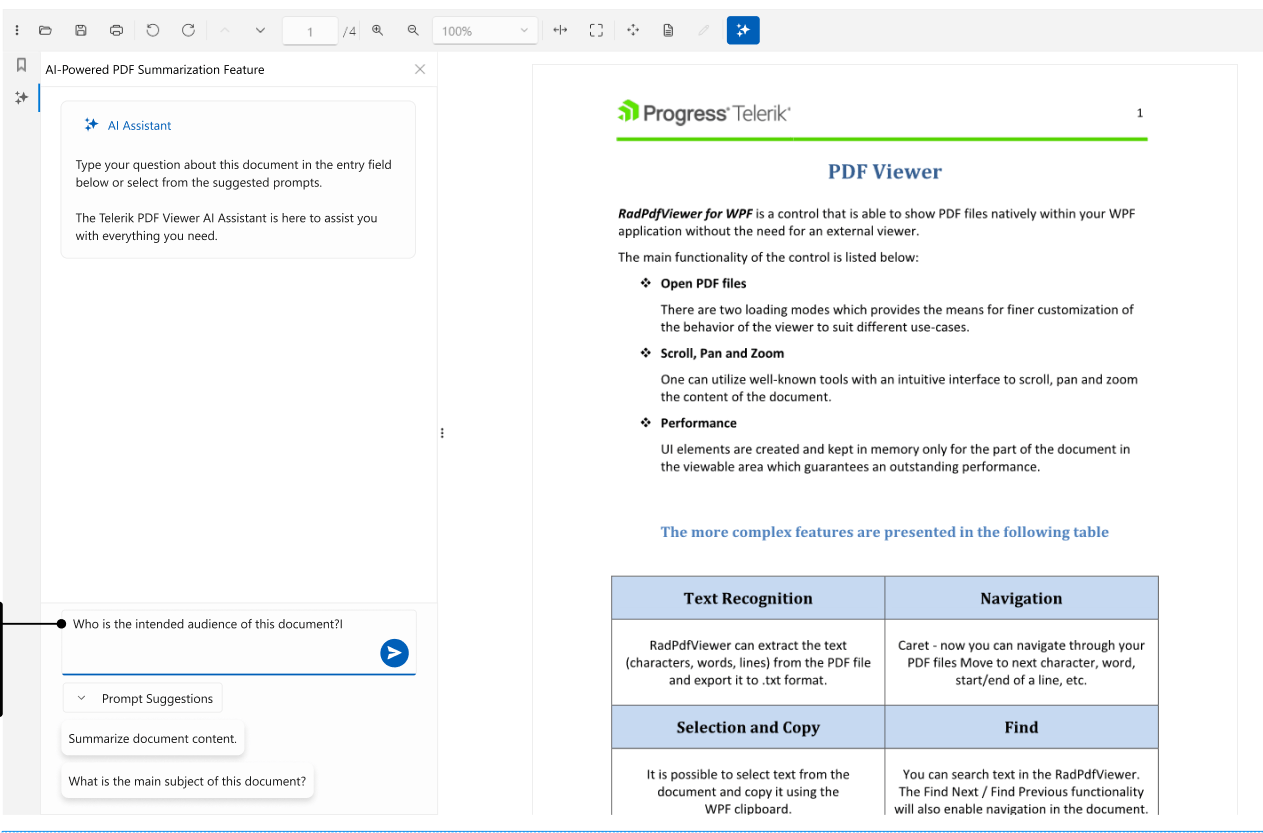Image resolution: width=1263 pixels, height=833 pixels.
Task: Collapse the Prompt Suggestions list
Action: coord(143,698)
